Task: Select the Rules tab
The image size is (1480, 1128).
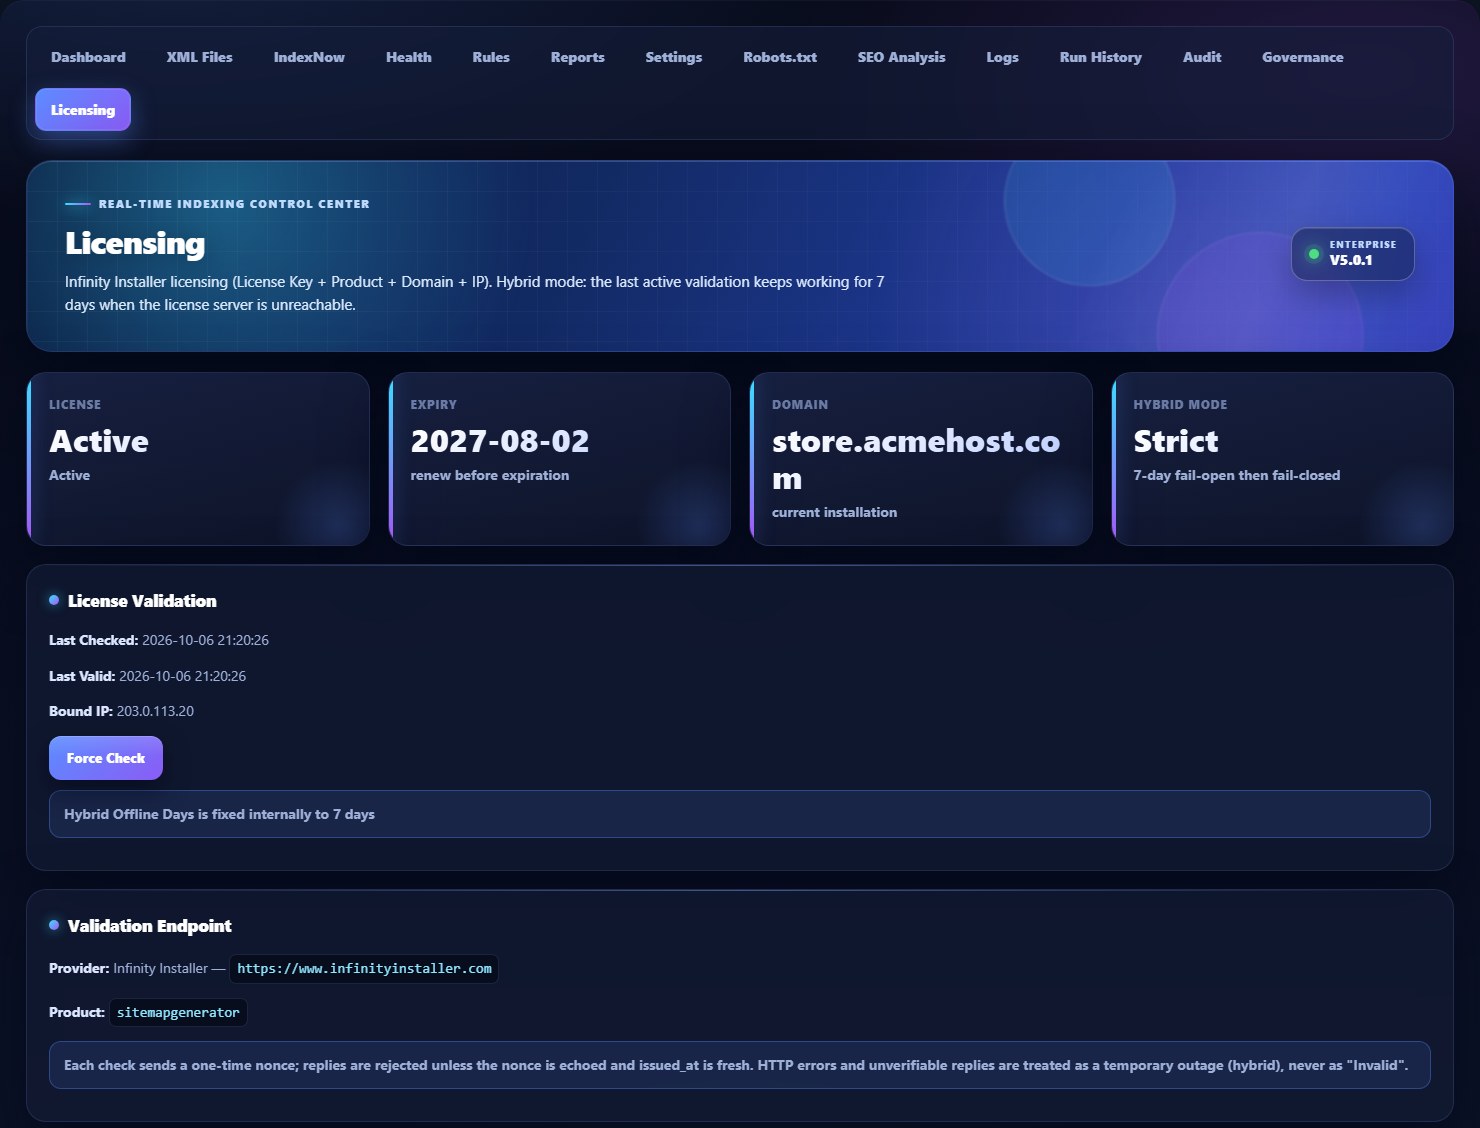Action: tap(491, 57)
